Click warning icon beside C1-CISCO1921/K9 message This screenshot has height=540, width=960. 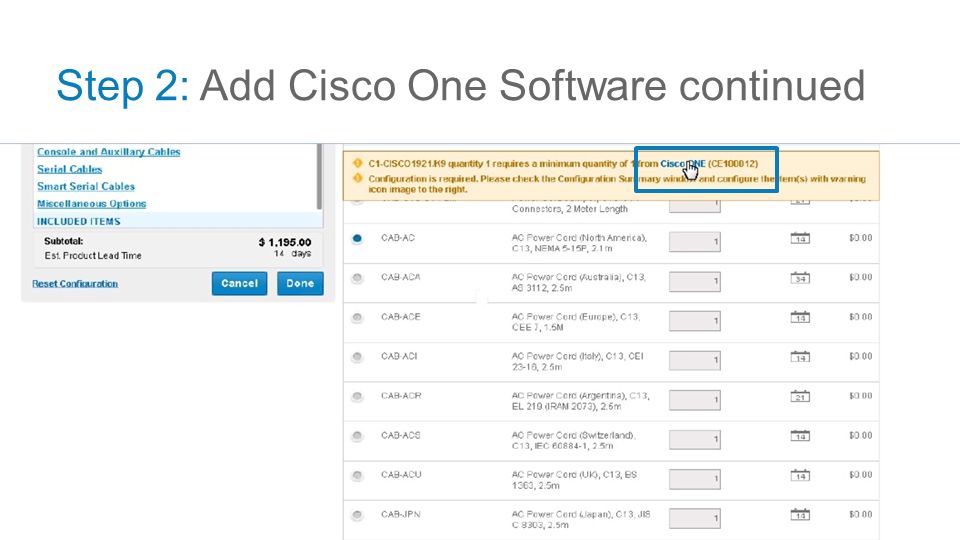(x=358, y=163)
